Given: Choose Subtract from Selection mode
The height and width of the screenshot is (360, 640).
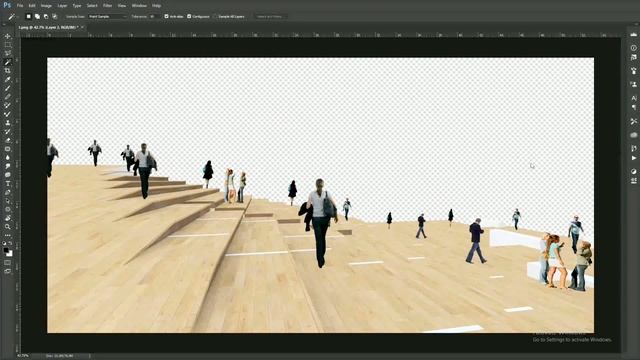Looking at the screenshot, I should point(46,17).
